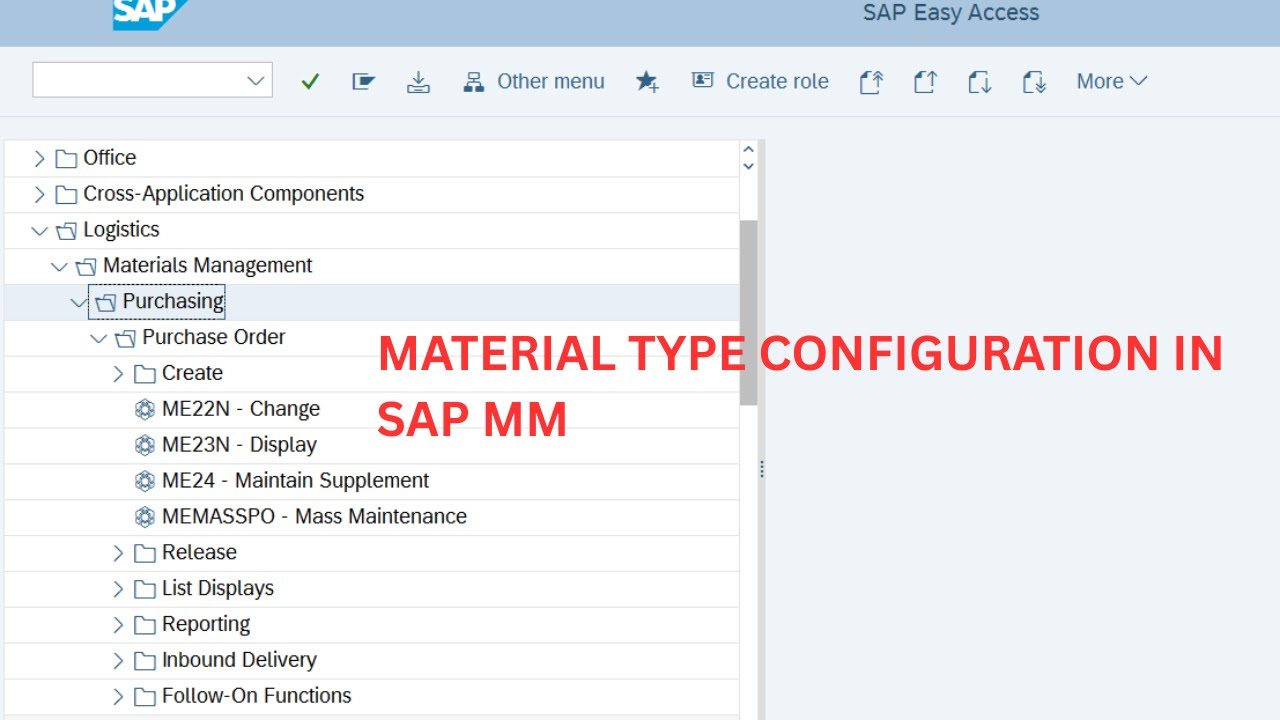Image resolution: width=1280 pixels, height=720 pixels.
Task: Select ME24 - Maintain Supplement transaction
Action: [295, 481]
